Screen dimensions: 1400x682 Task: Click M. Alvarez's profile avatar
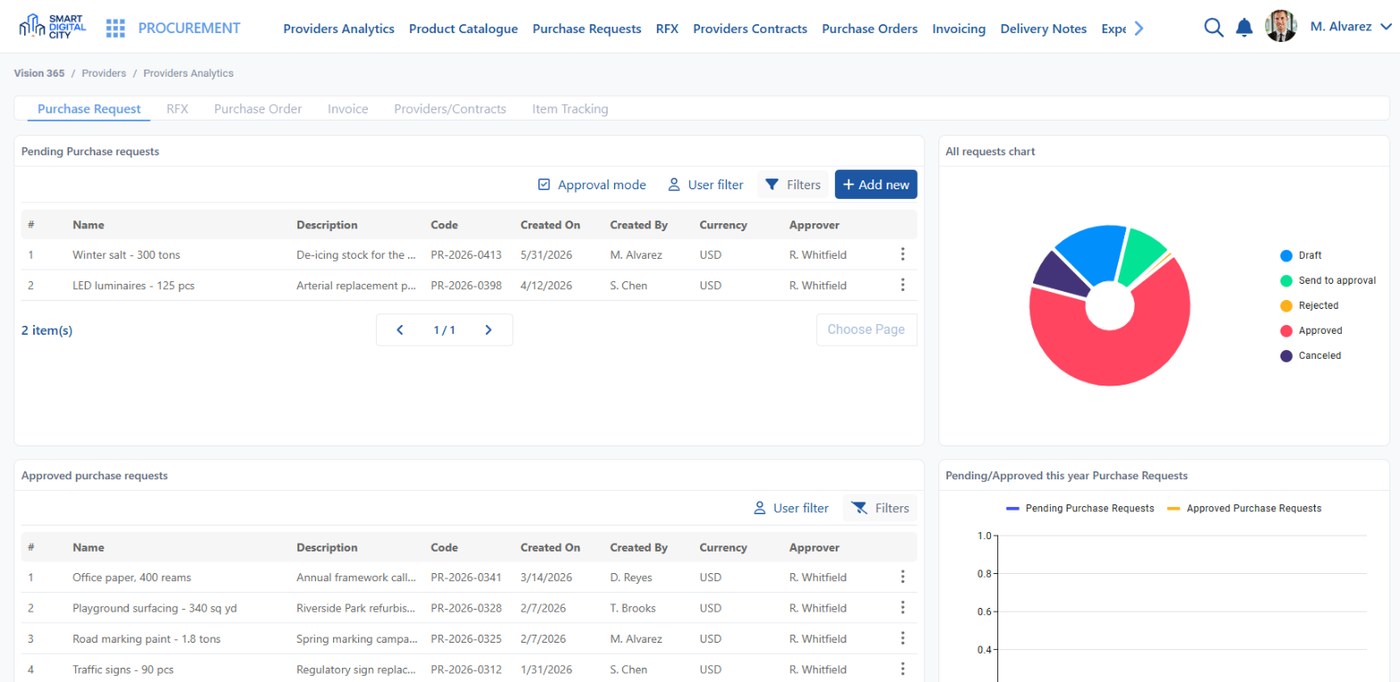[x=1281, y=27]
